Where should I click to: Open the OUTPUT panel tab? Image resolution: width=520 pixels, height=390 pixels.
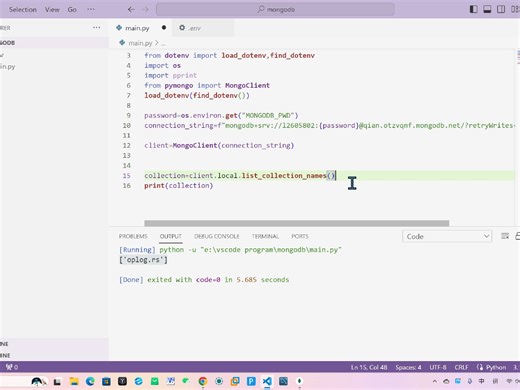tap(171, 236)
